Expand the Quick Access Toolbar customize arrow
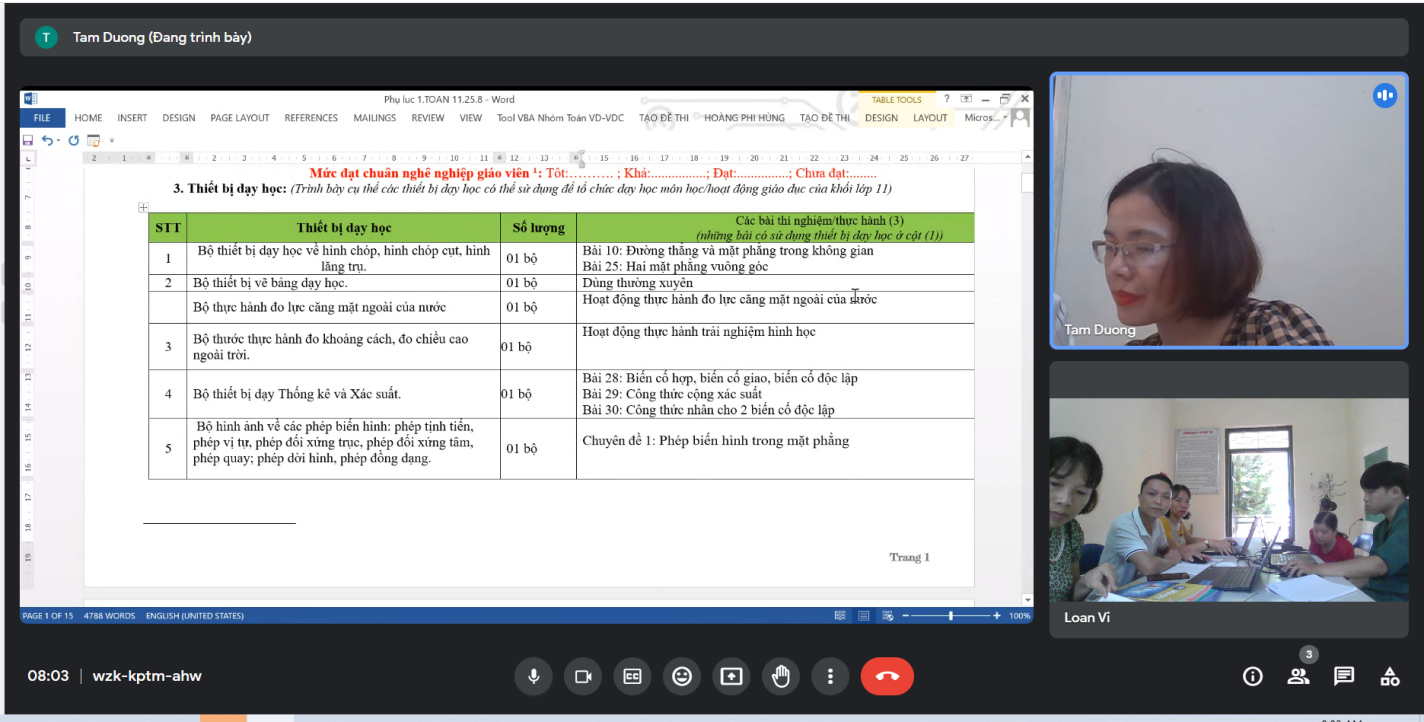Screen dimensions: 1424x722 coord(112,141)
